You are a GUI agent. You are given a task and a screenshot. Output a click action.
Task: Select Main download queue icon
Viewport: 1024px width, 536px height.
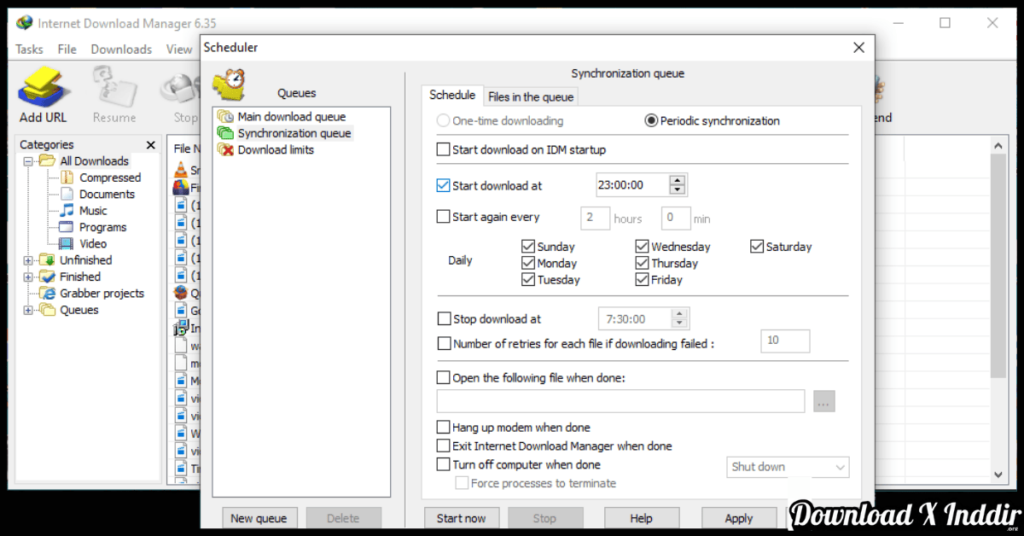(225, 117)
